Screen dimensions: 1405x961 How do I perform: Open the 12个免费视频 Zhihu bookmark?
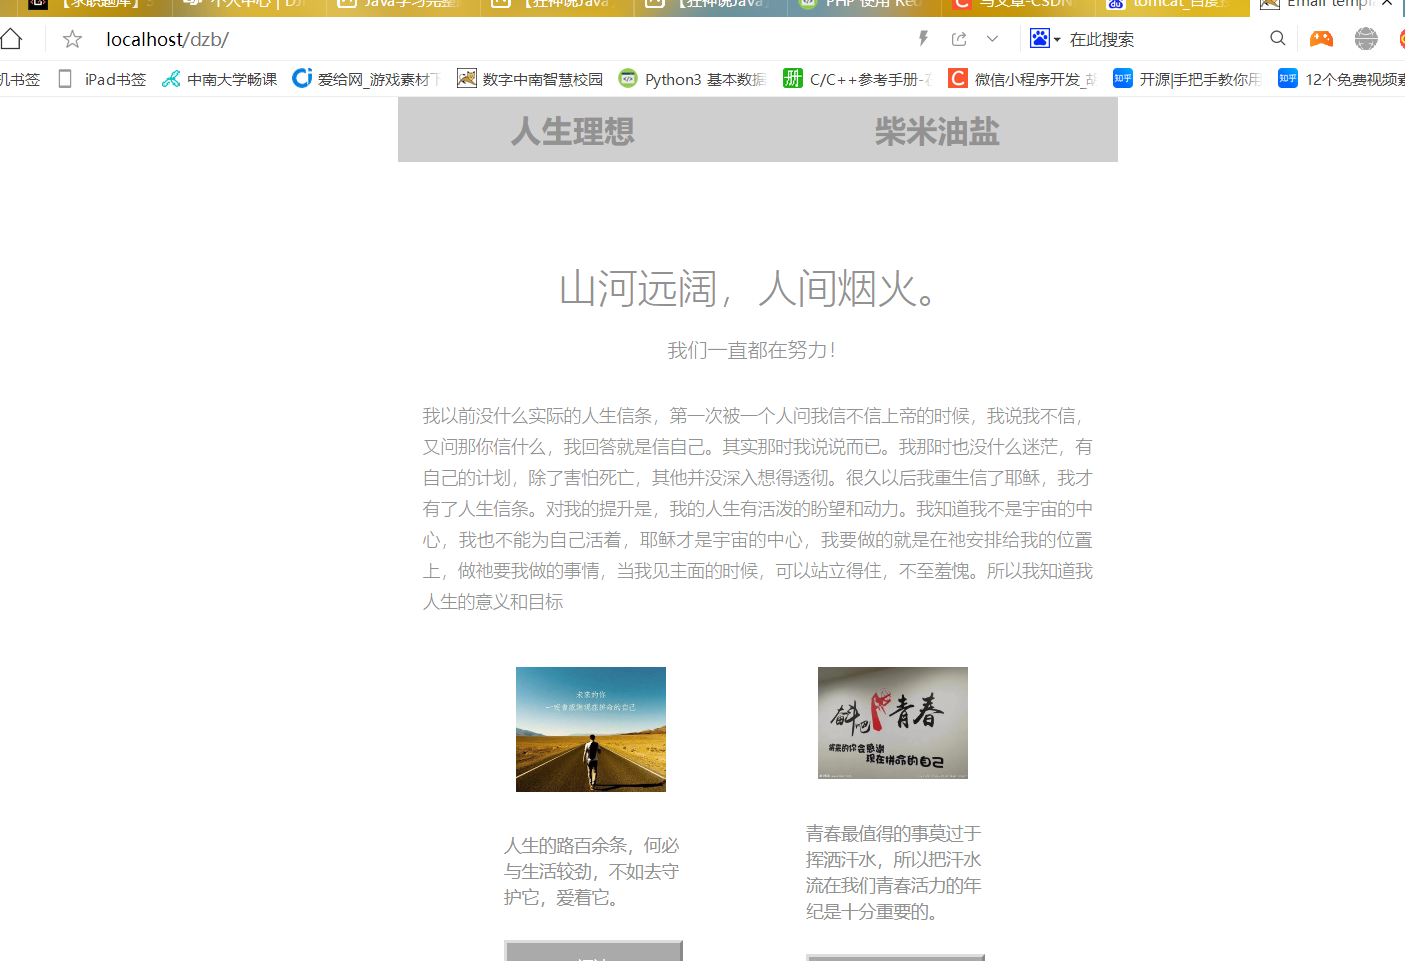coord(1342,79)
